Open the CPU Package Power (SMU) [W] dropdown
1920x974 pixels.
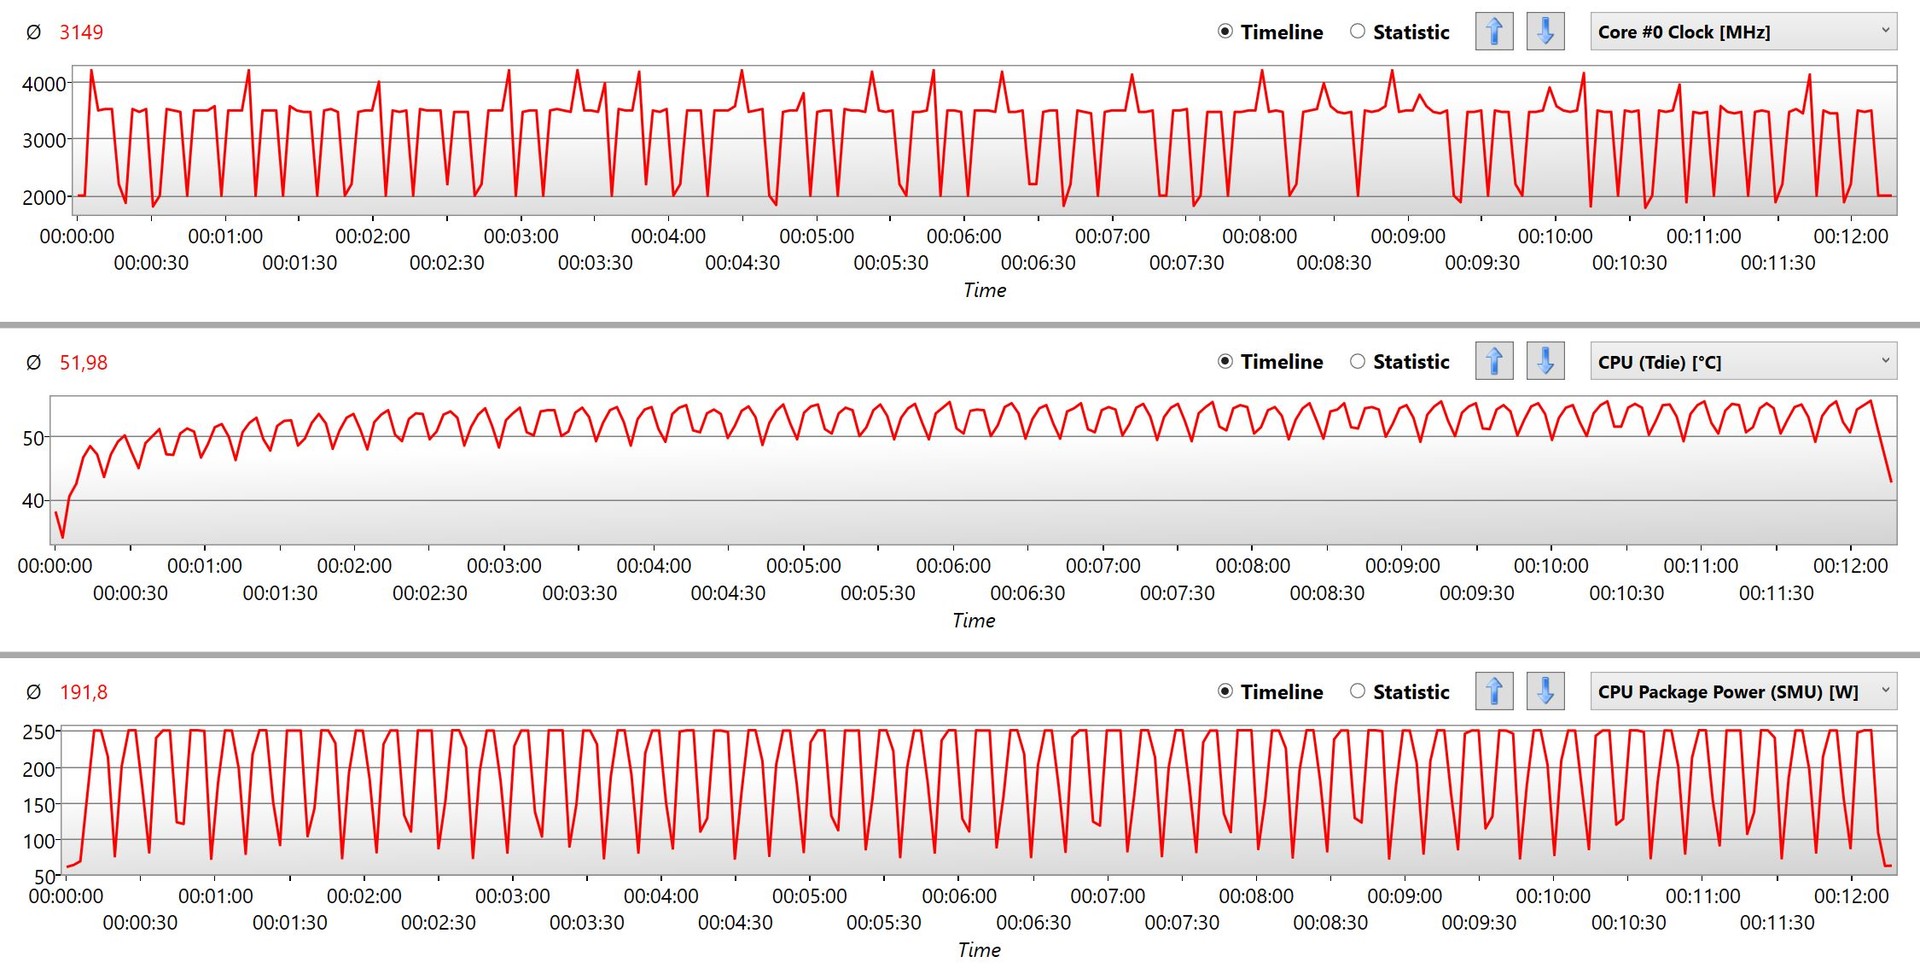click(1743, 691)
